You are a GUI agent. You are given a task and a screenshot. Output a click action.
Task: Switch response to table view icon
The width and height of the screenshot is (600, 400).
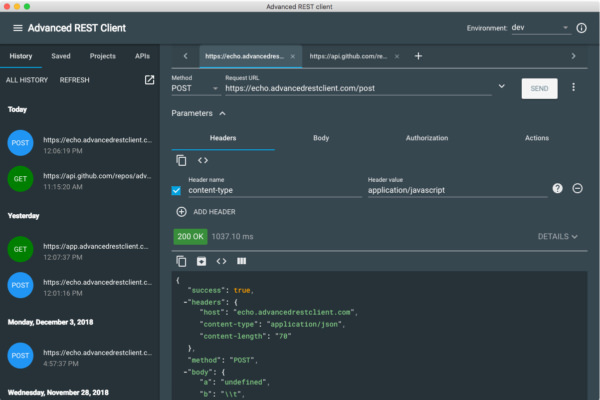[241, 261]
